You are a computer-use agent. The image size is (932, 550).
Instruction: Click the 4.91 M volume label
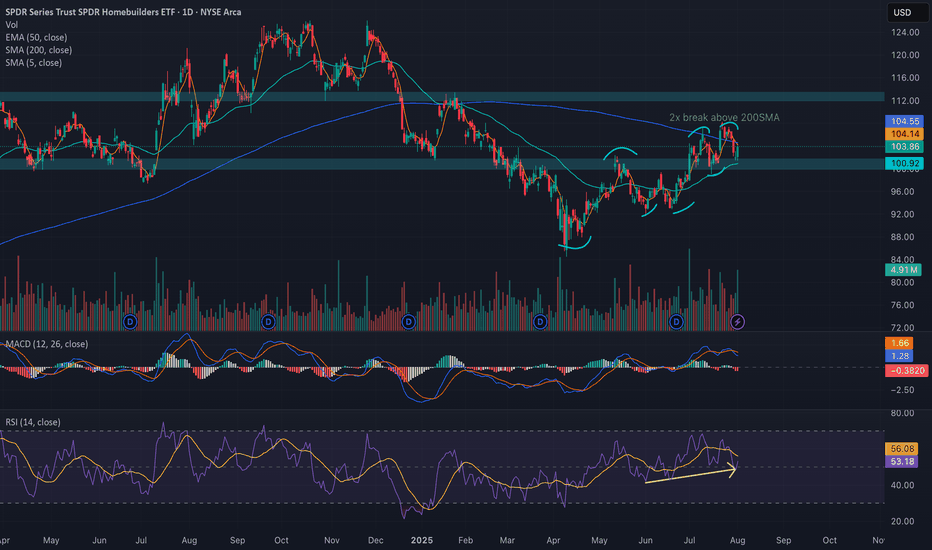903,269
